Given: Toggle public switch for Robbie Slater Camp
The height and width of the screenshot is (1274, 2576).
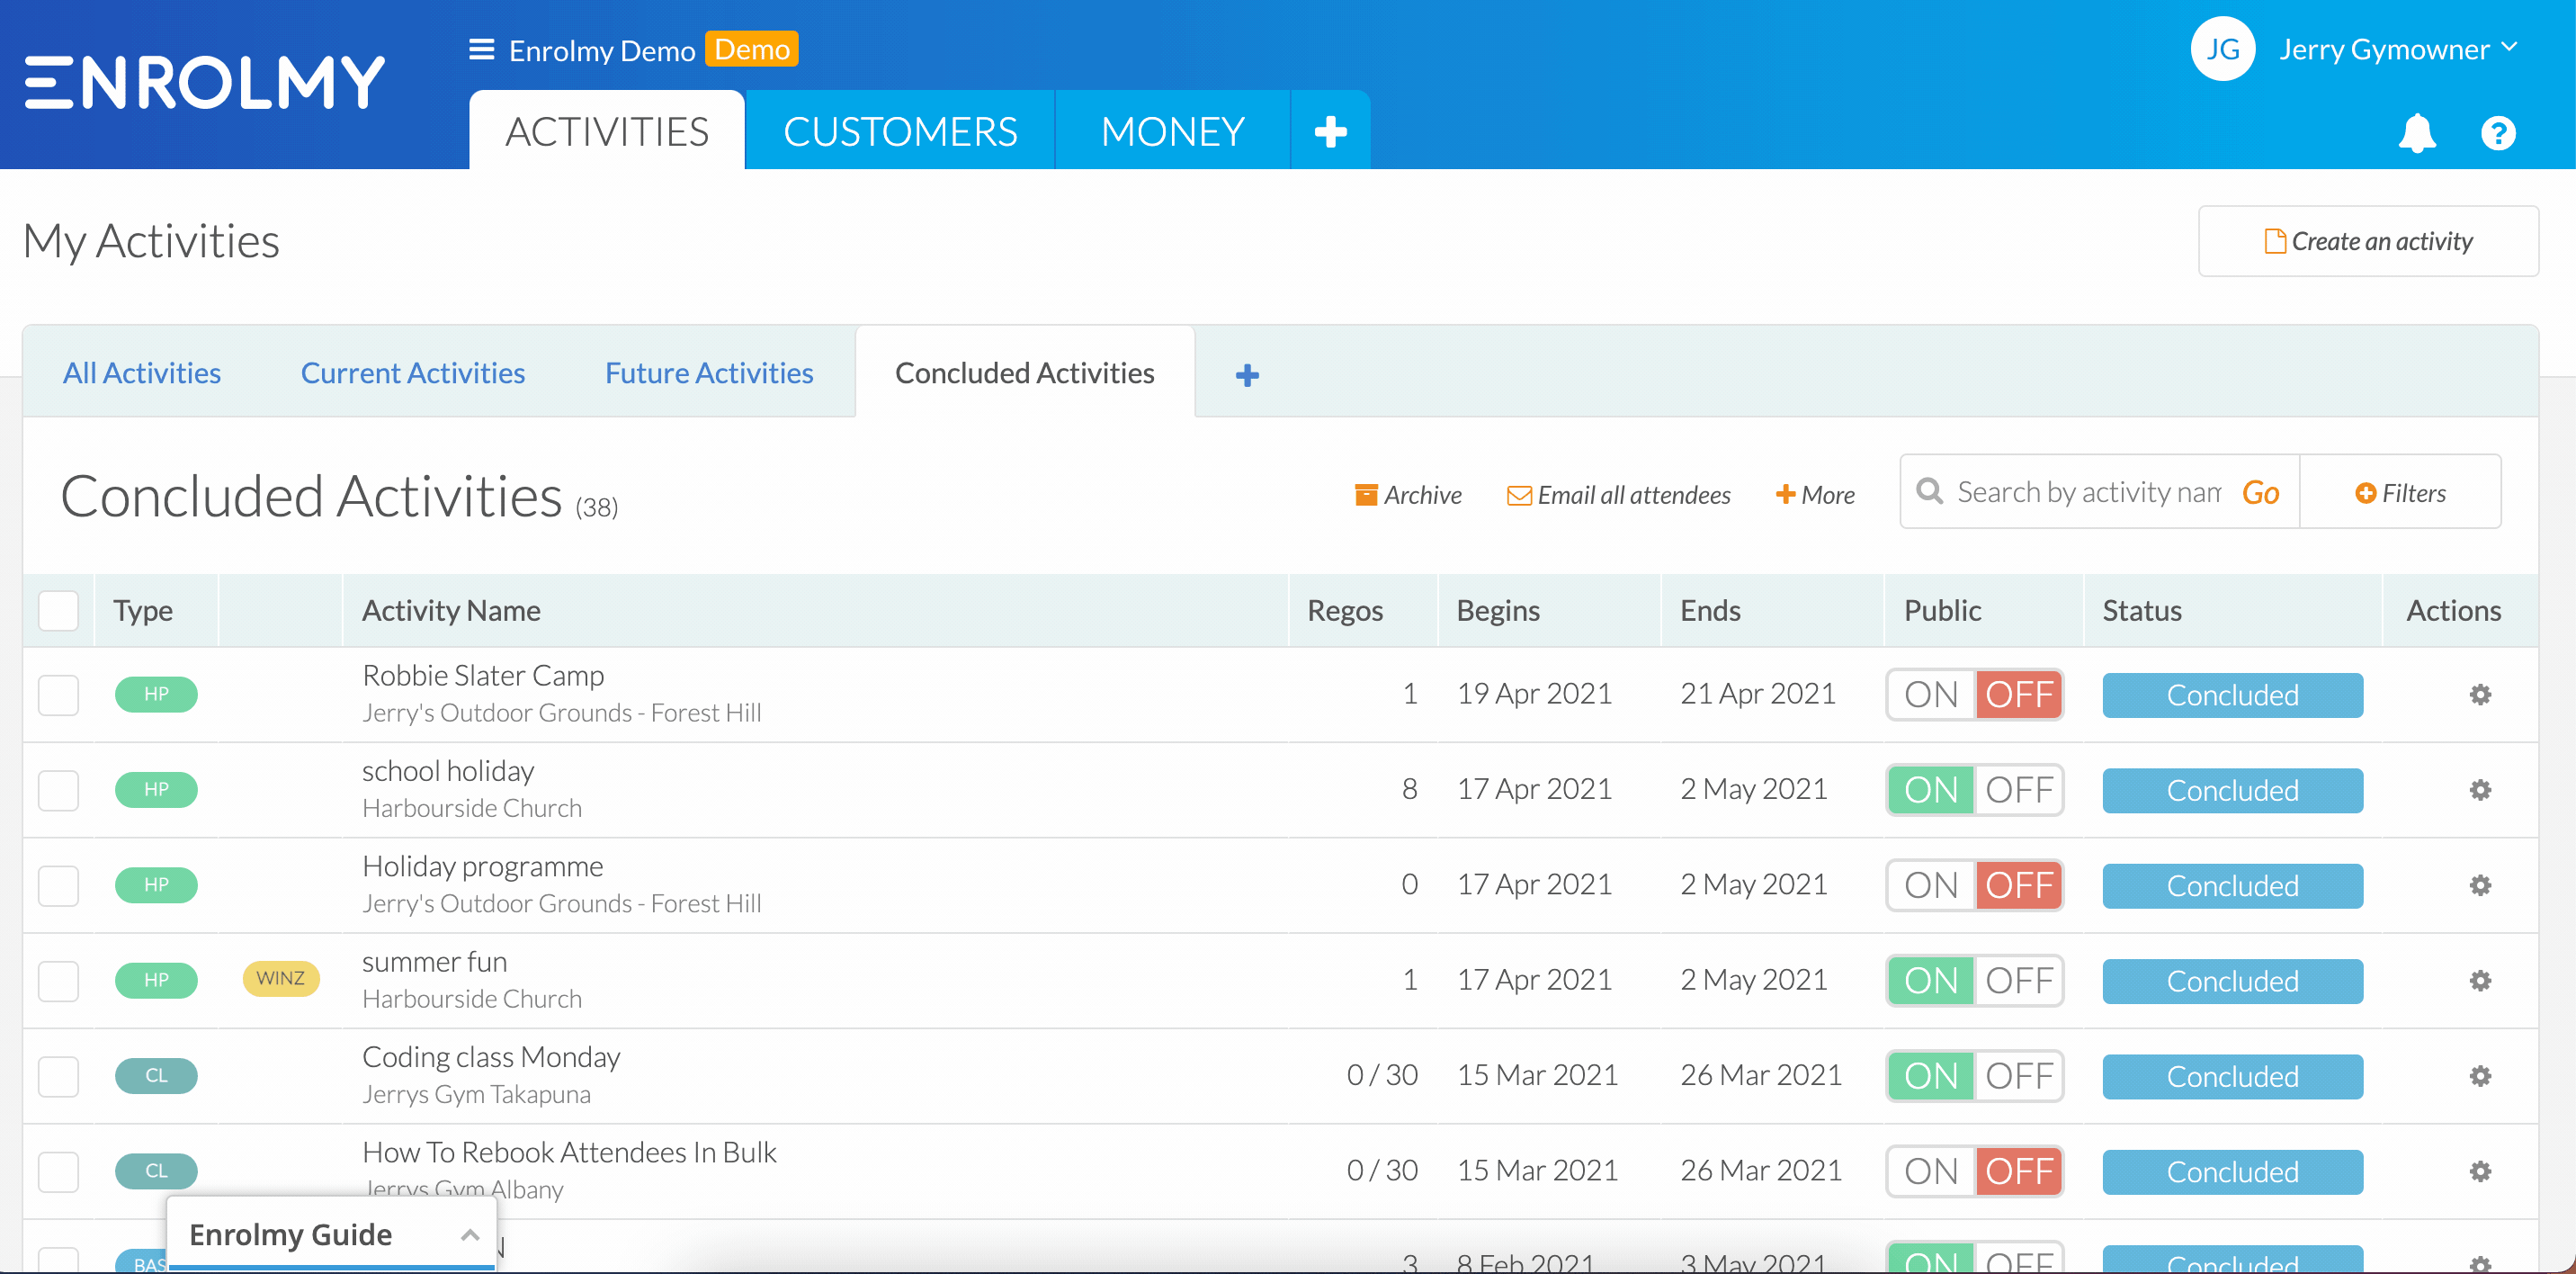Looking at the screenshot, I should click(1975, 695).
